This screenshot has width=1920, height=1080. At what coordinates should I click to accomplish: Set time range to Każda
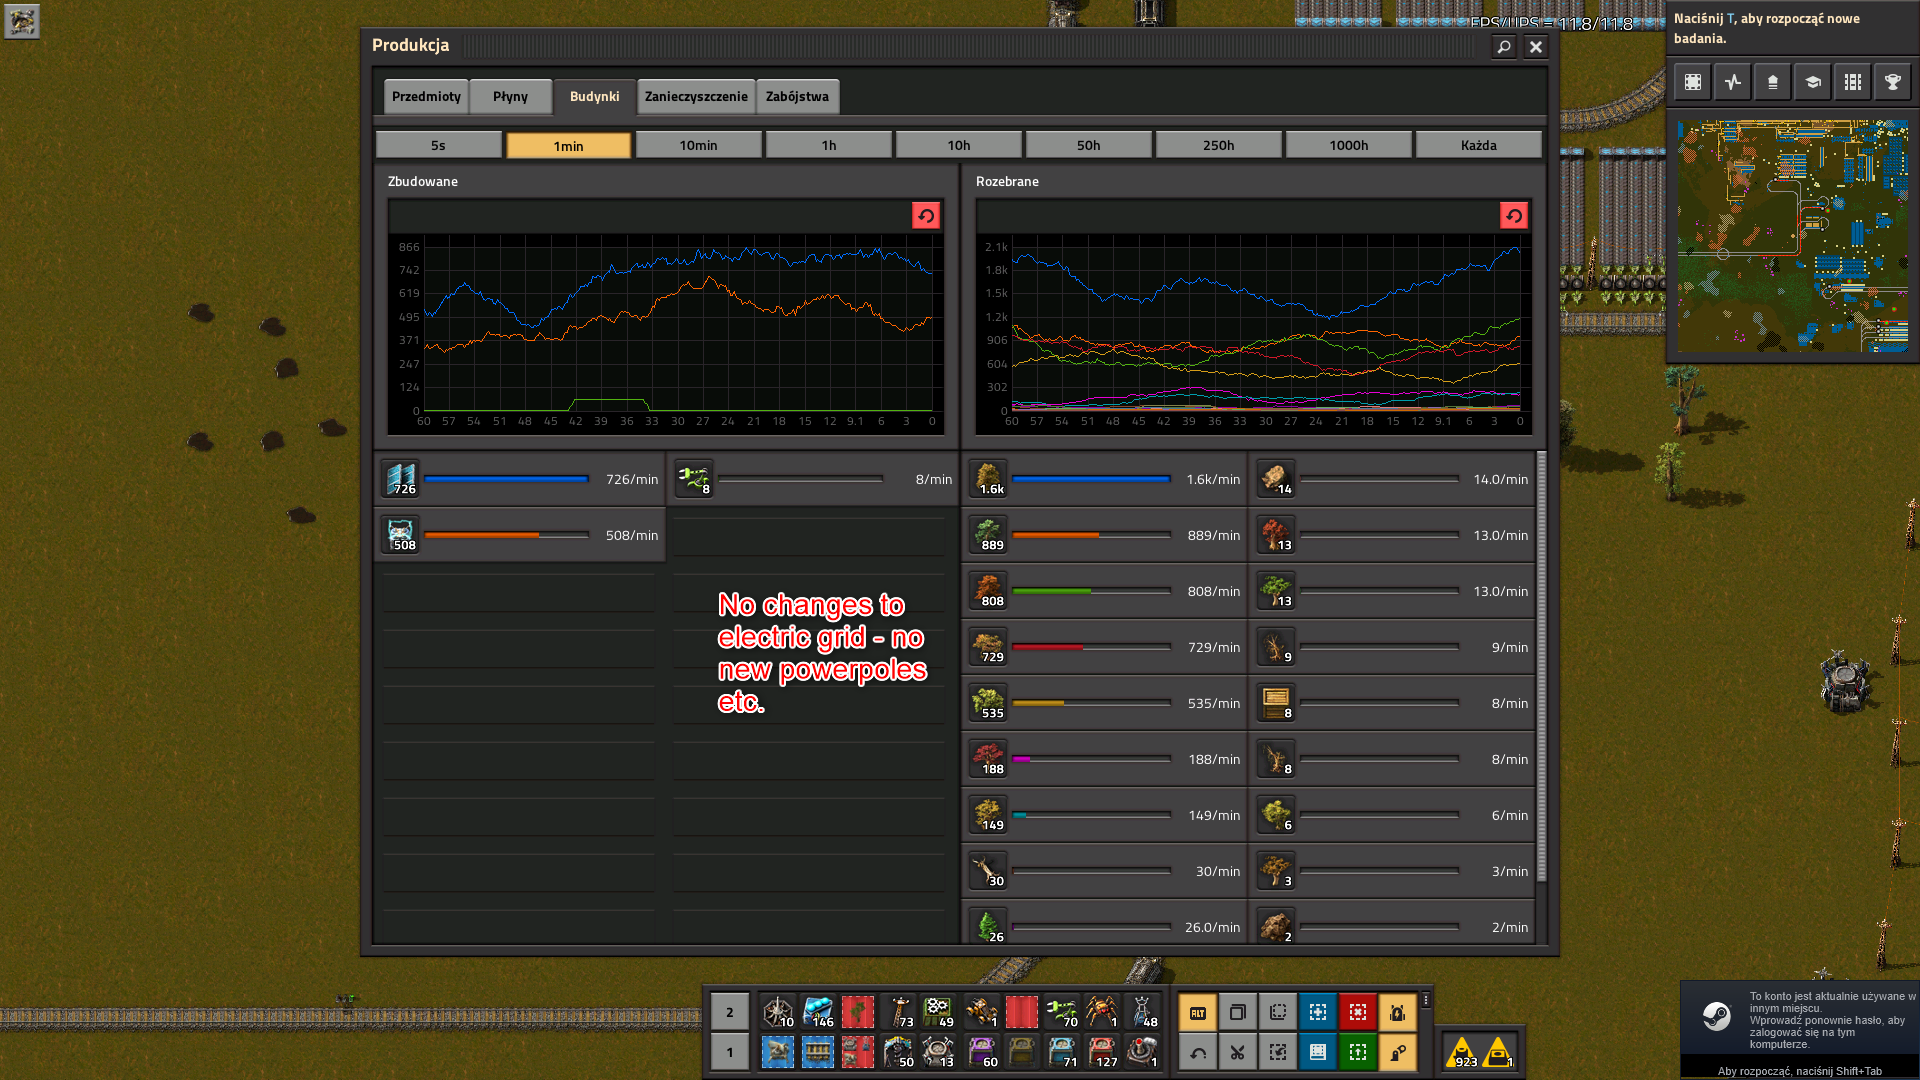1479,145
